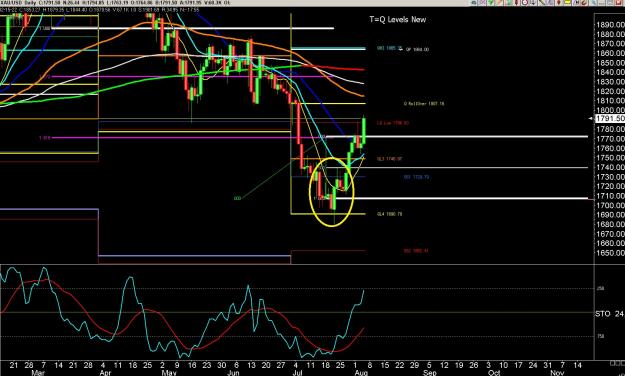Click the small scroll icons at the chart's bottom-right corner
The width and height of the screenshot is (625, 376).
click(x=617, y=363)
